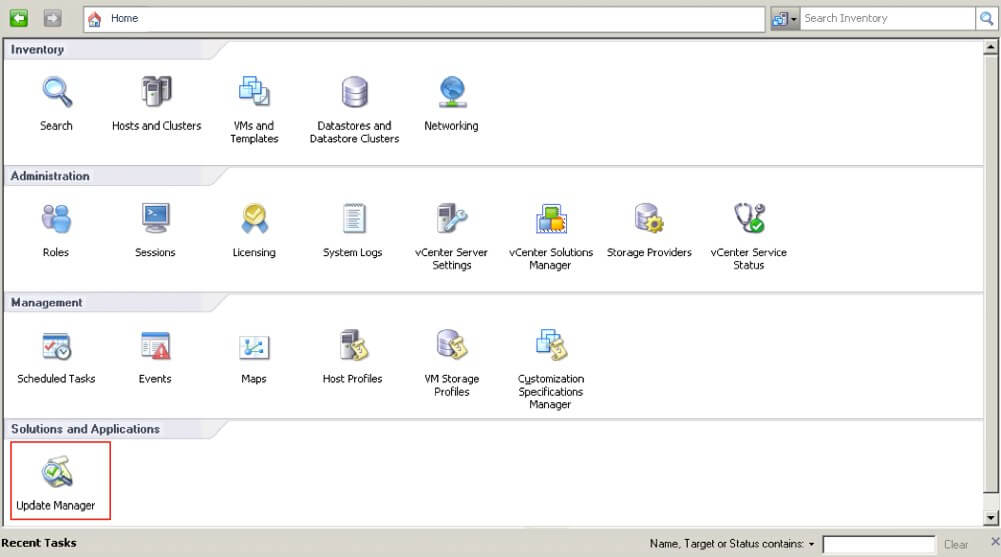Open the System Logs icon
1001x557 pixels.
pos(353,219)
